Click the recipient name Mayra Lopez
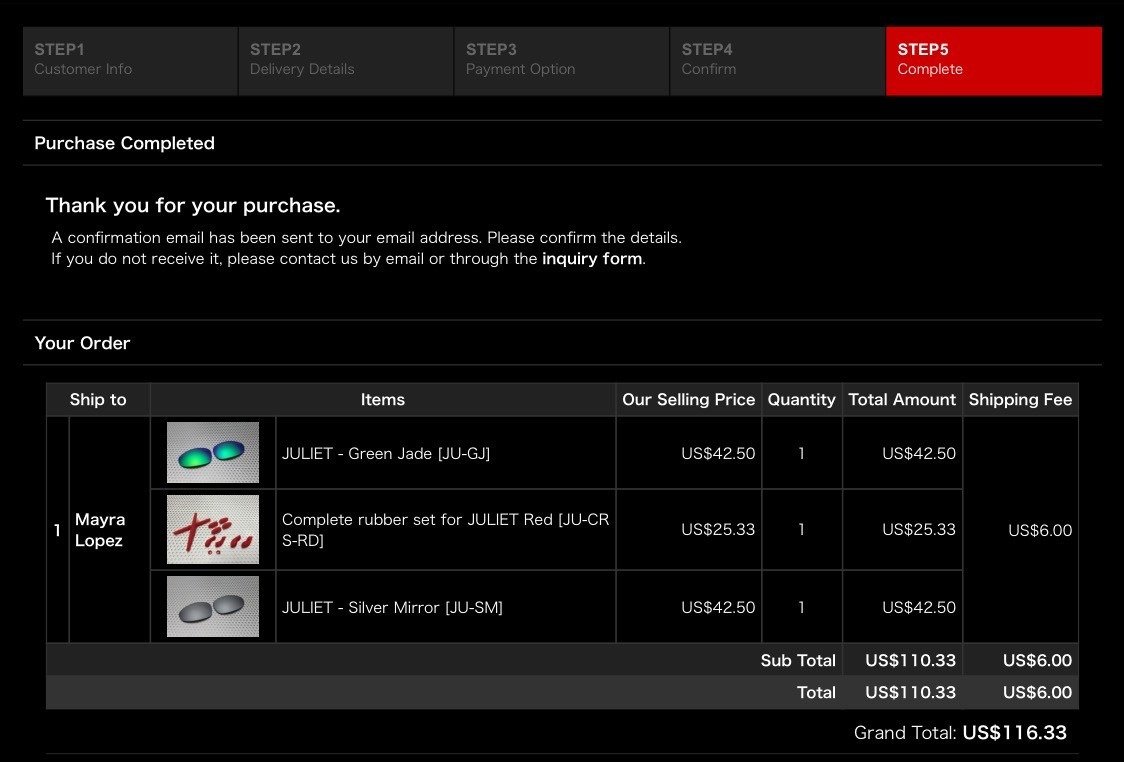 (100, 530)
